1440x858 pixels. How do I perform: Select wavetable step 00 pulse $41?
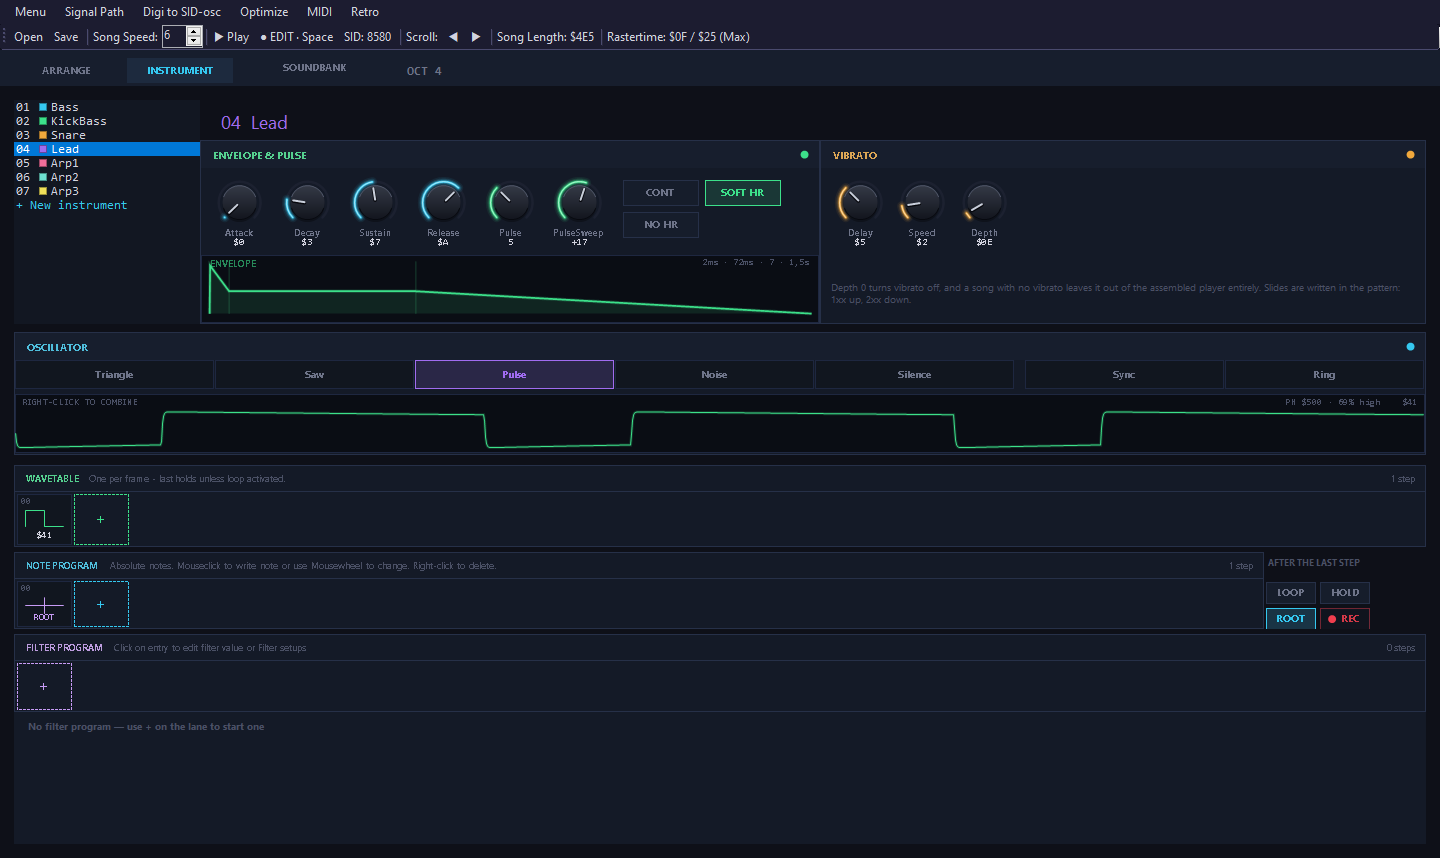coord(44,519)
